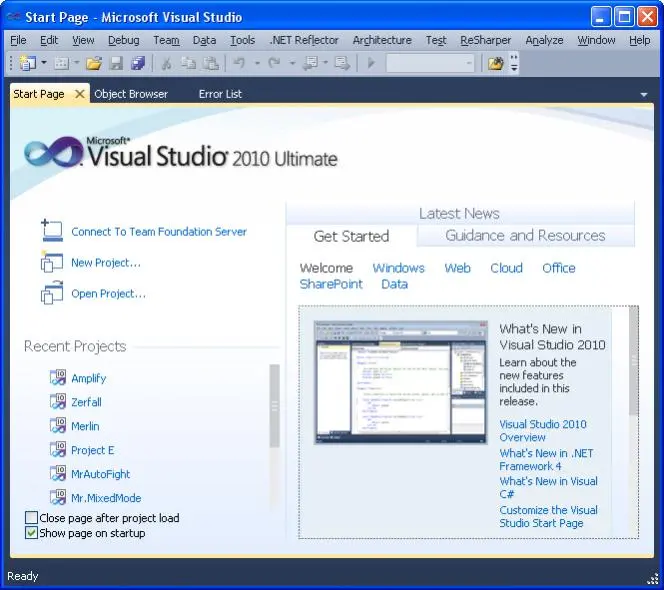The height and width of the screenshot is (590, 664).
Task: Click the Paste clipboard icon
Action: 210,64
